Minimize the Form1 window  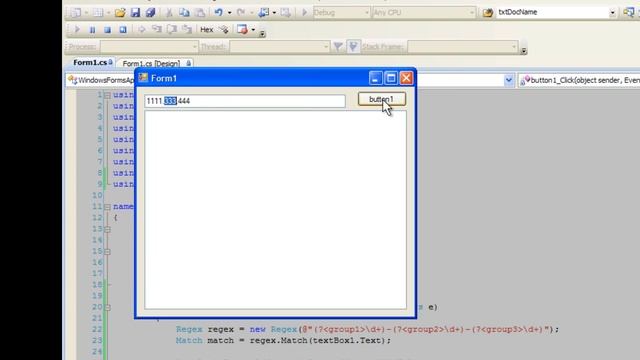pos(376,78)
